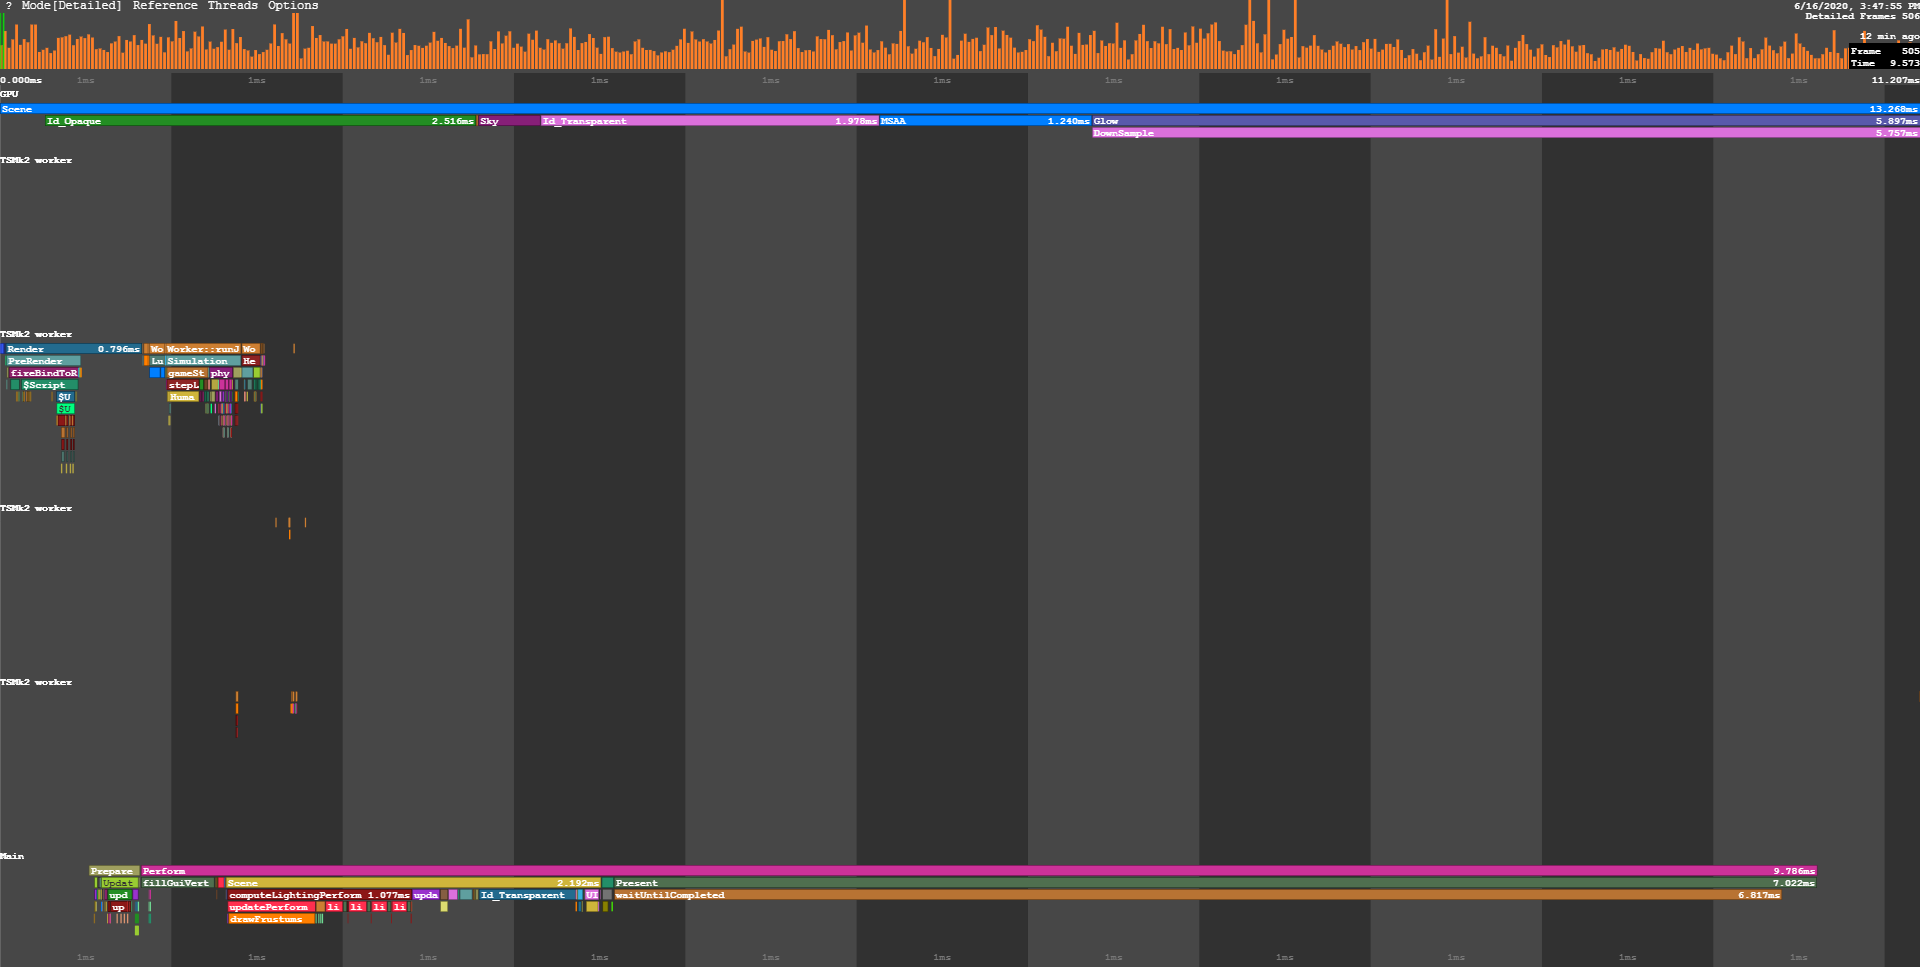Viewport: 1920px width, 967px height.
Task: Open the question mark help menu
Action: click(x=9, y=6)
